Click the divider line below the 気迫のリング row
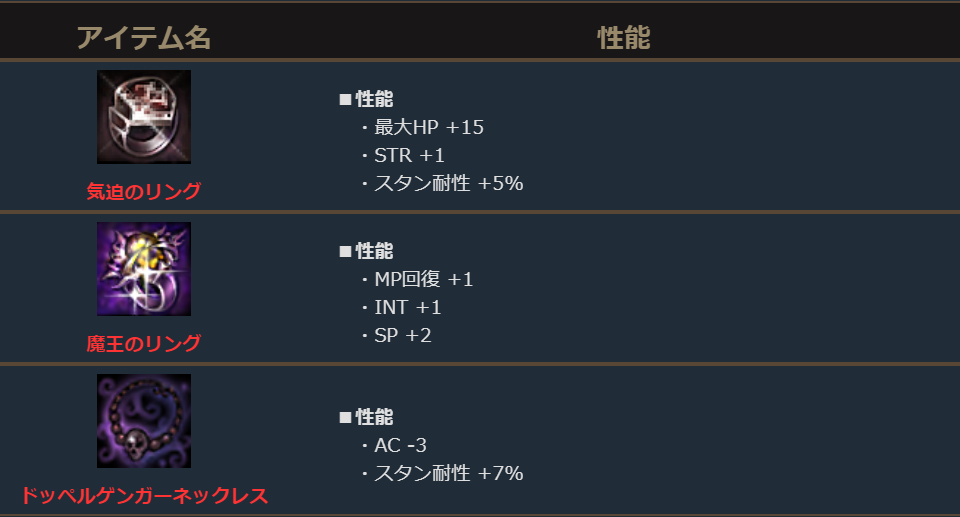 tap(480, 212)
